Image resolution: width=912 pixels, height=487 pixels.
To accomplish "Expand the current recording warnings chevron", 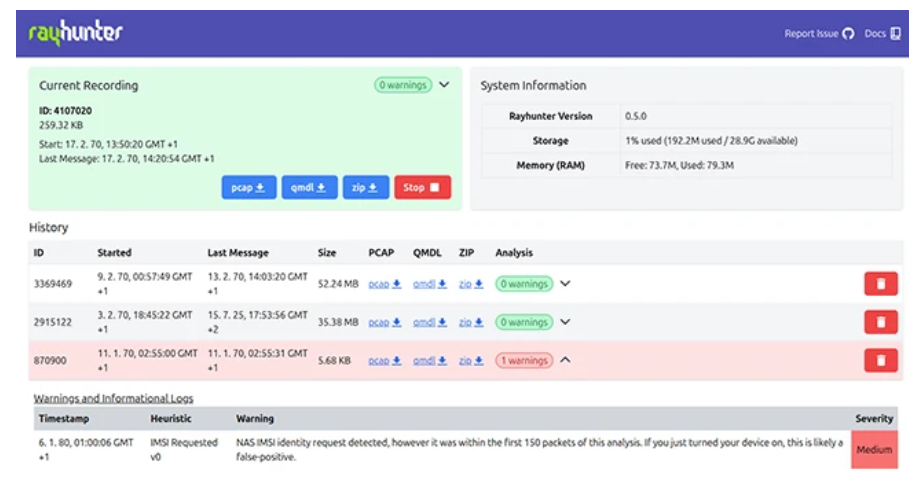I will pyautogui.click(x=444, y=85).
